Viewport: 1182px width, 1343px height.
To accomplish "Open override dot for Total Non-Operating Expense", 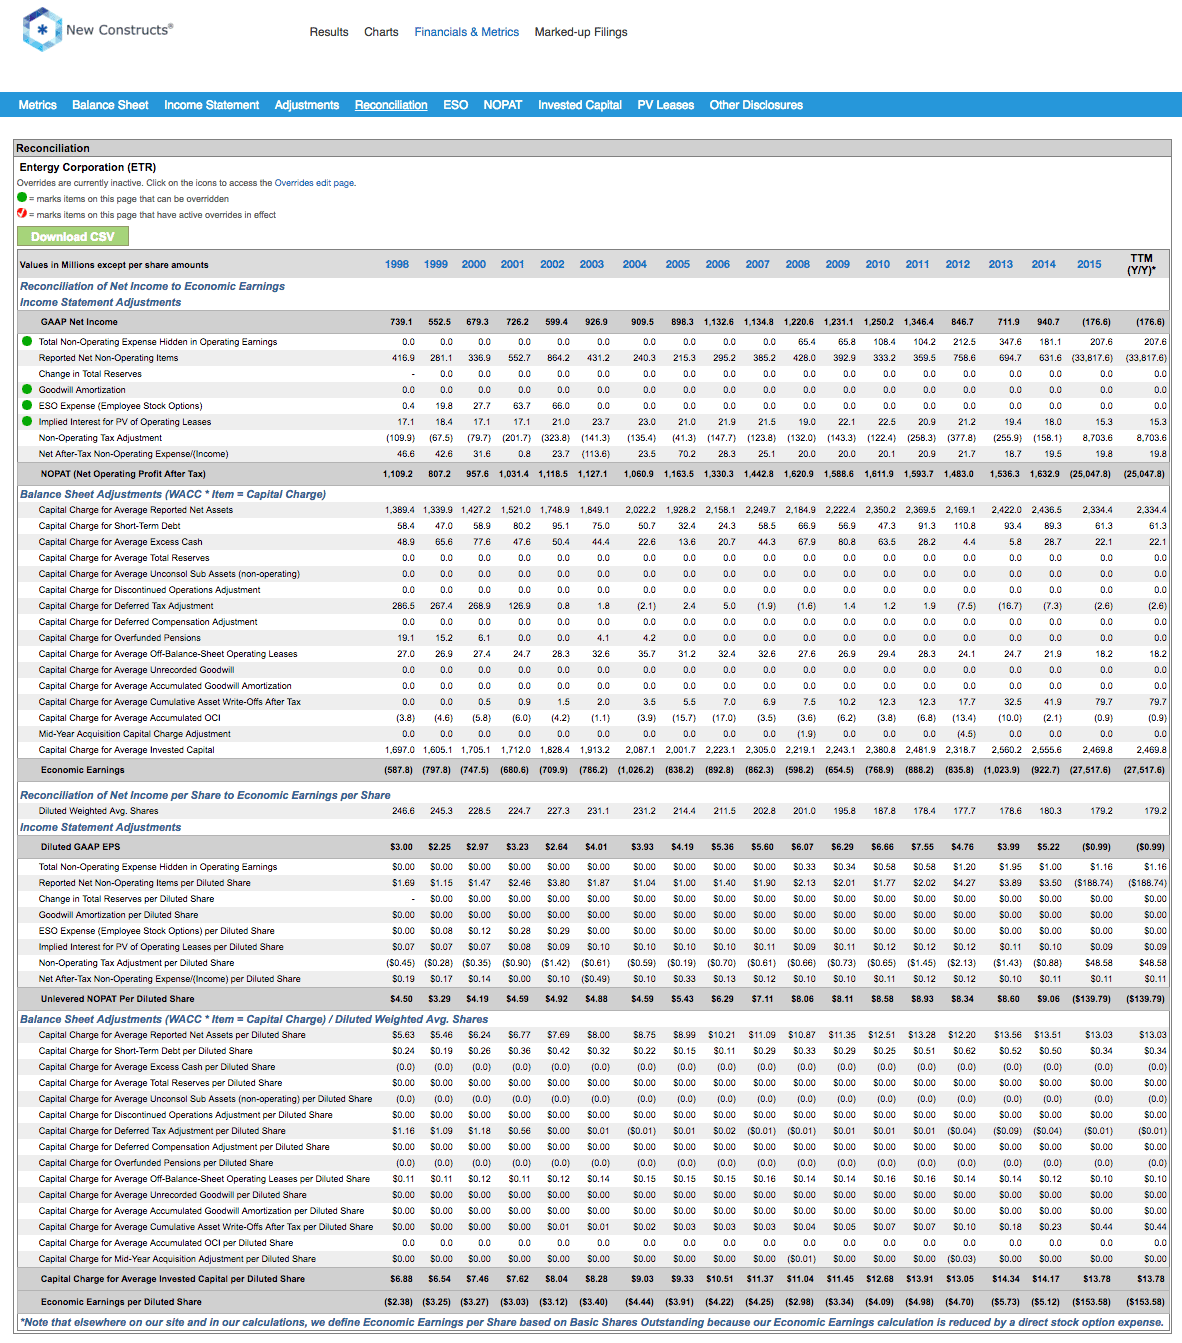I will coord(27,342).
